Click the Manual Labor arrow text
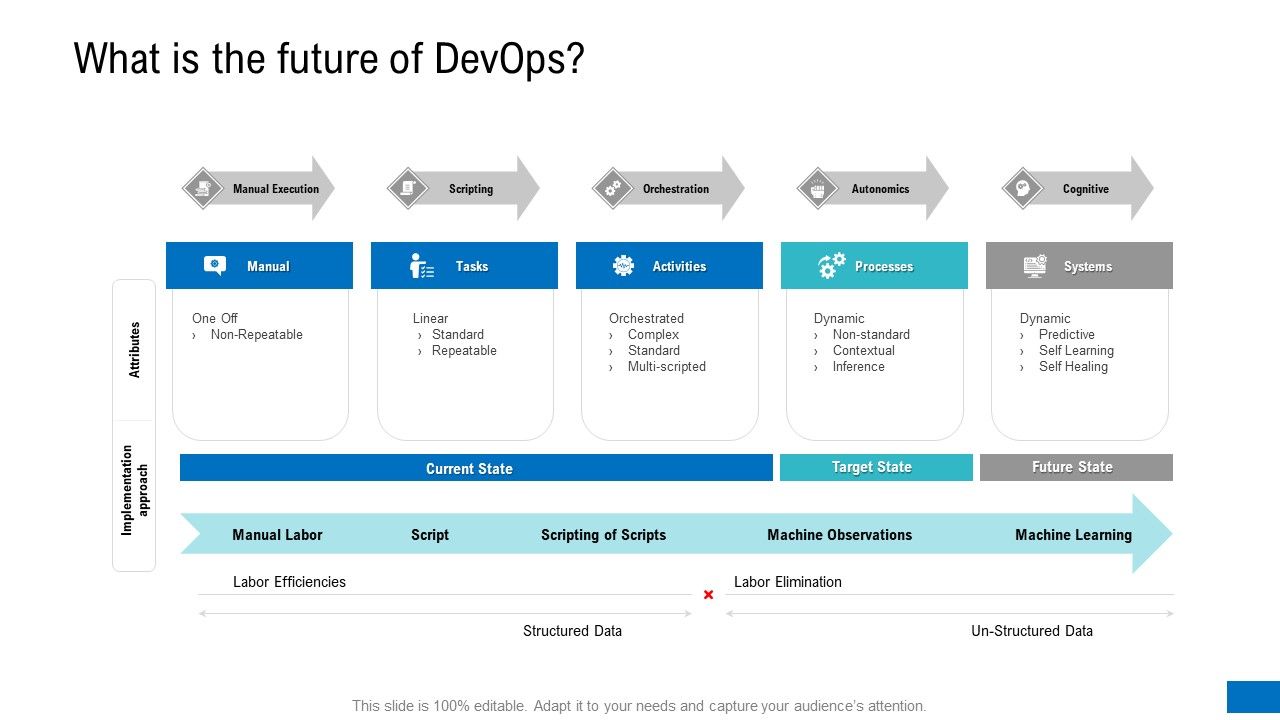 [x=277, y=535]
